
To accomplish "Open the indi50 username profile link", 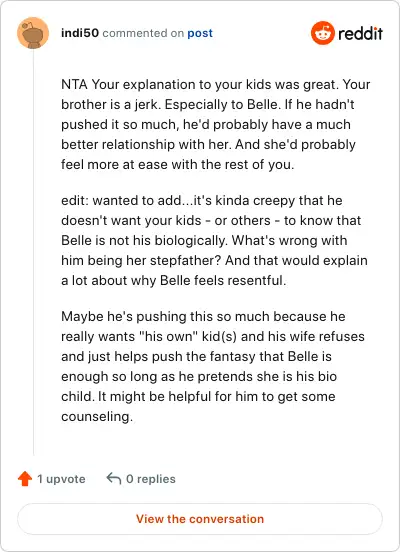I will click(80, 33).
